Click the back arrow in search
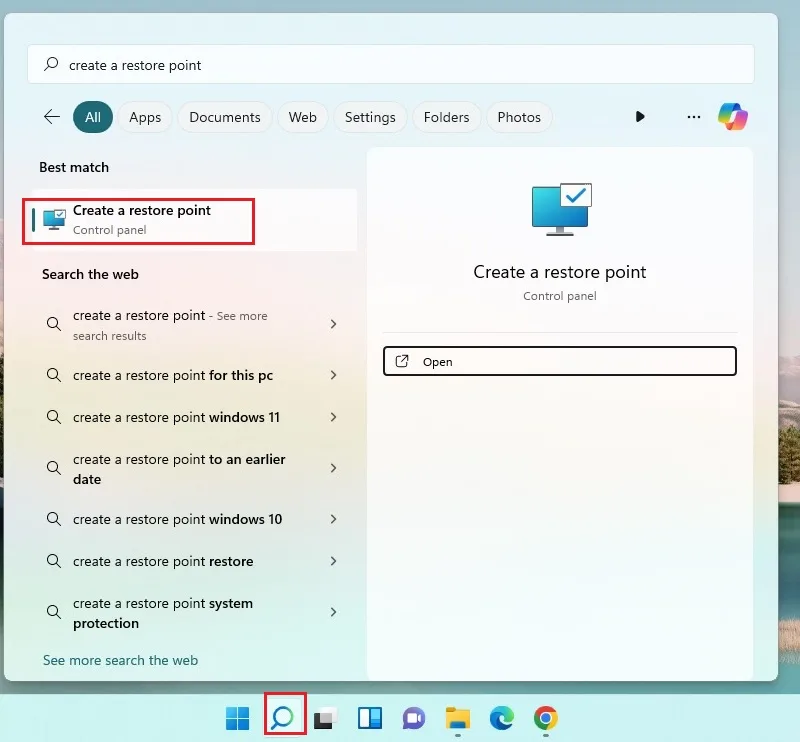The width and height of the screenshot is (800, 742). point(52,117)
